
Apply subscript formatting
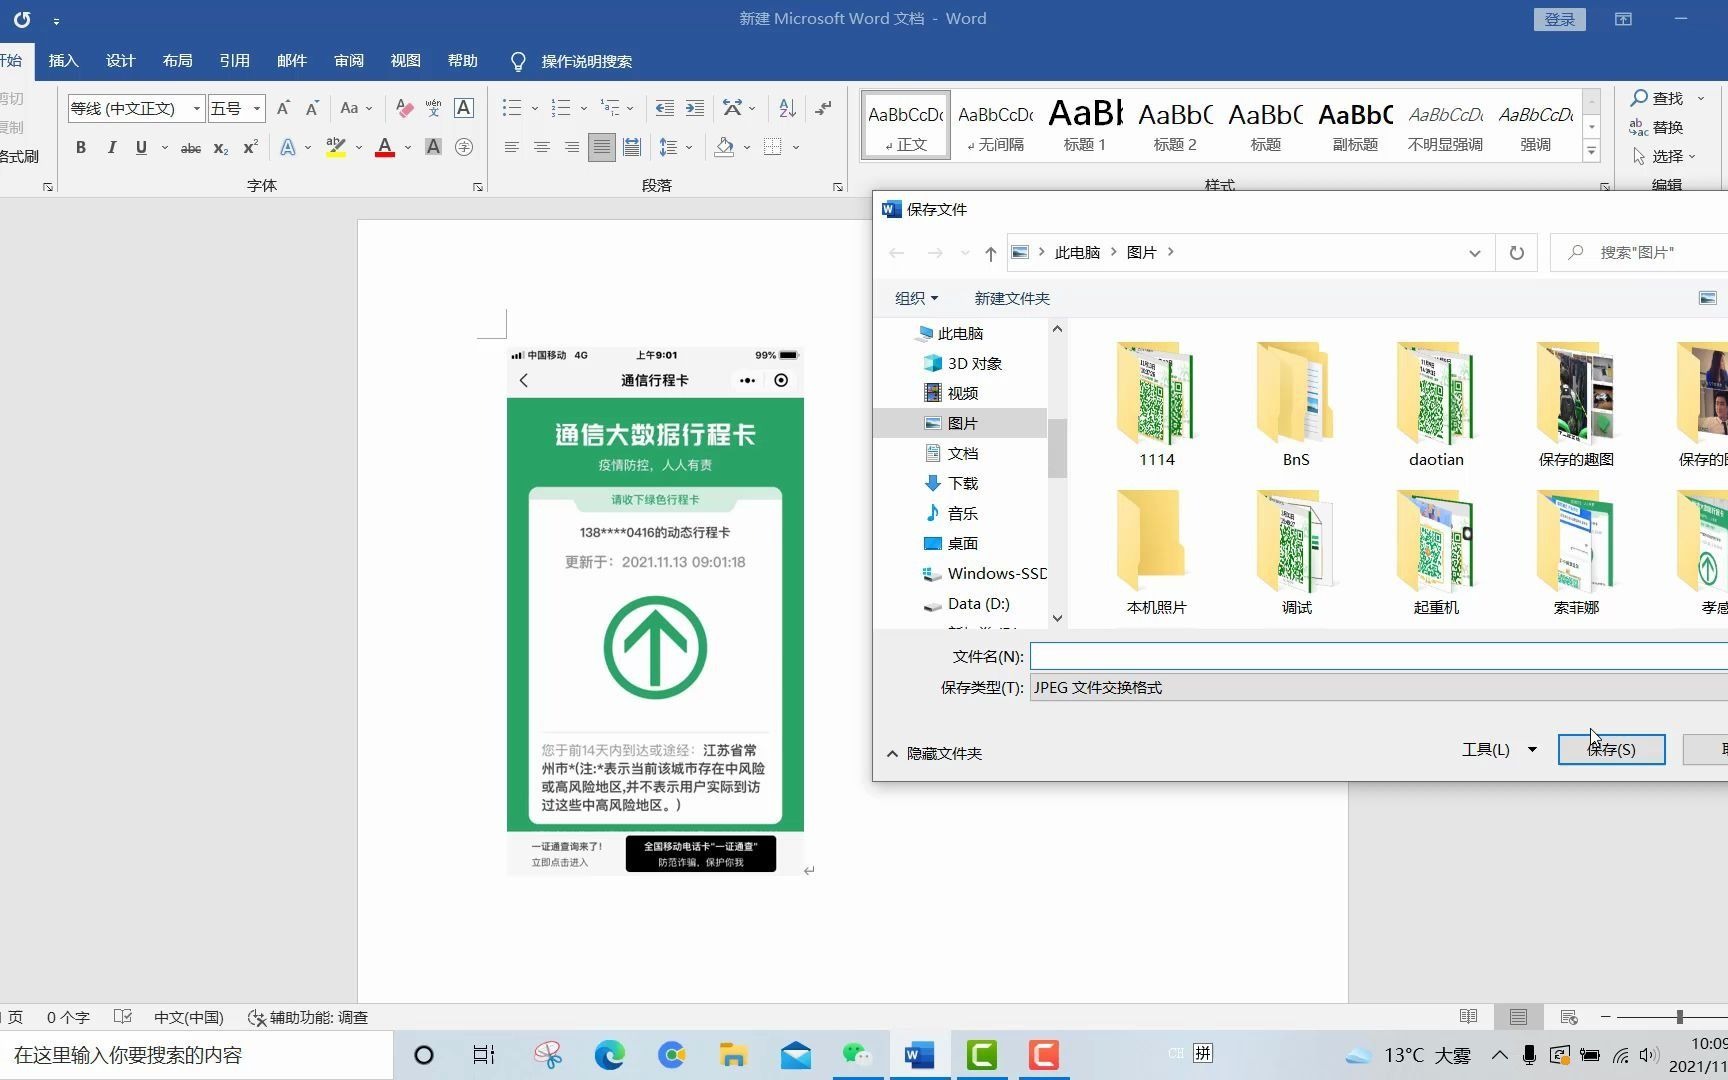click(221, 147)
